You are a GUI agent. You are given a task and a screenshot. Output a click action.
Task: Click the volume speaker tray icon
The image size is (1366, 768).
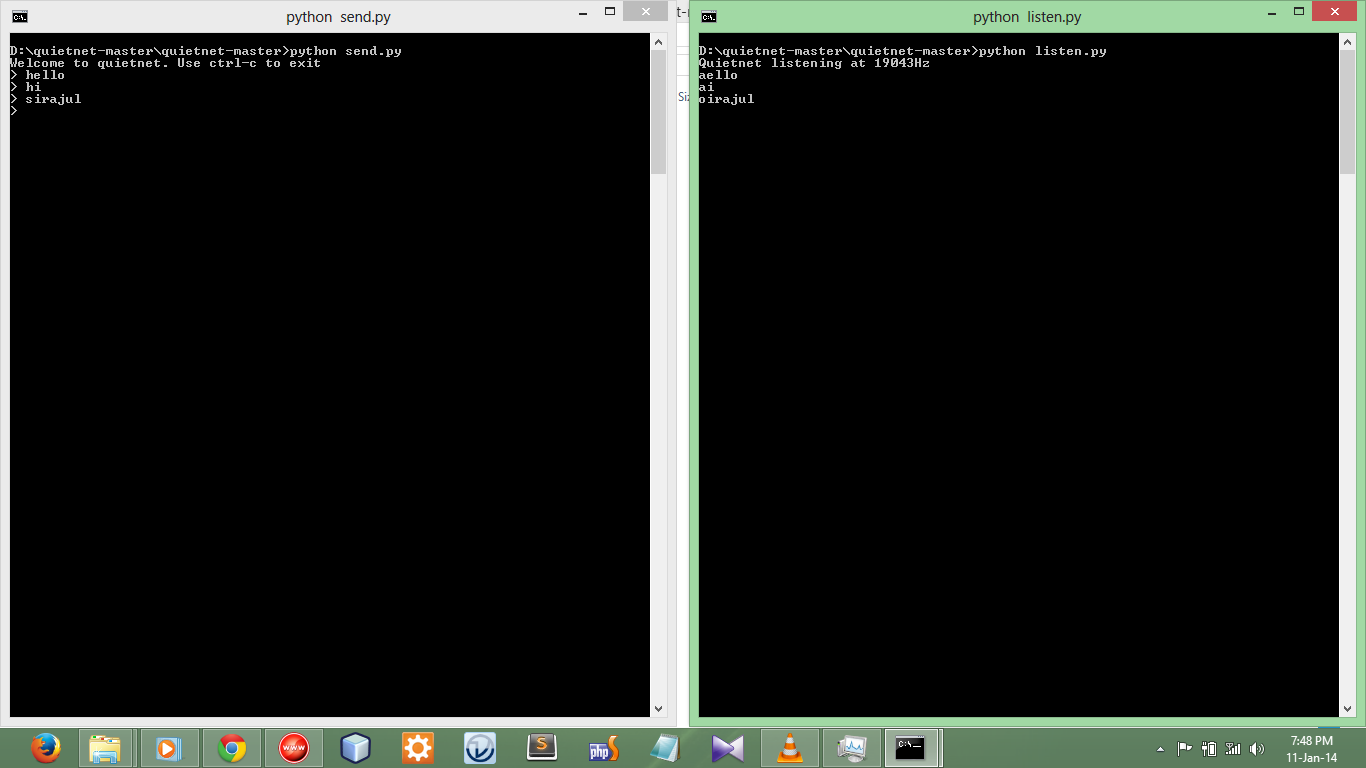coord(1257,748)
